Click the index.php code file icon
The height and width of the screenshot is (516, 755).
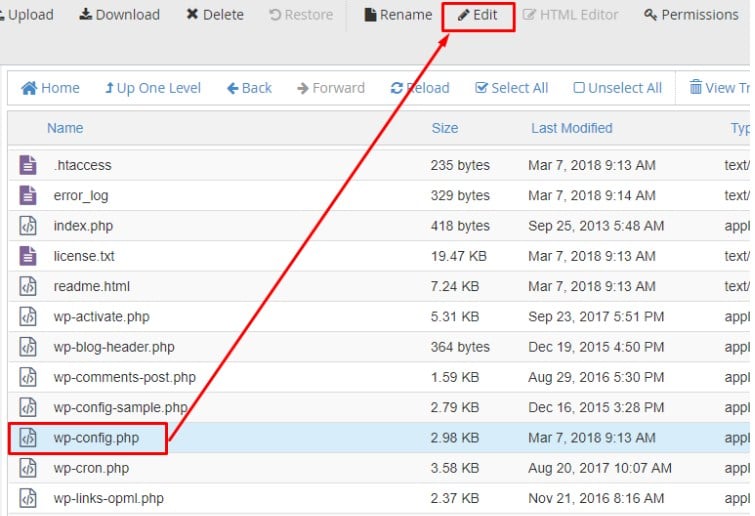[x=28, y=225]
